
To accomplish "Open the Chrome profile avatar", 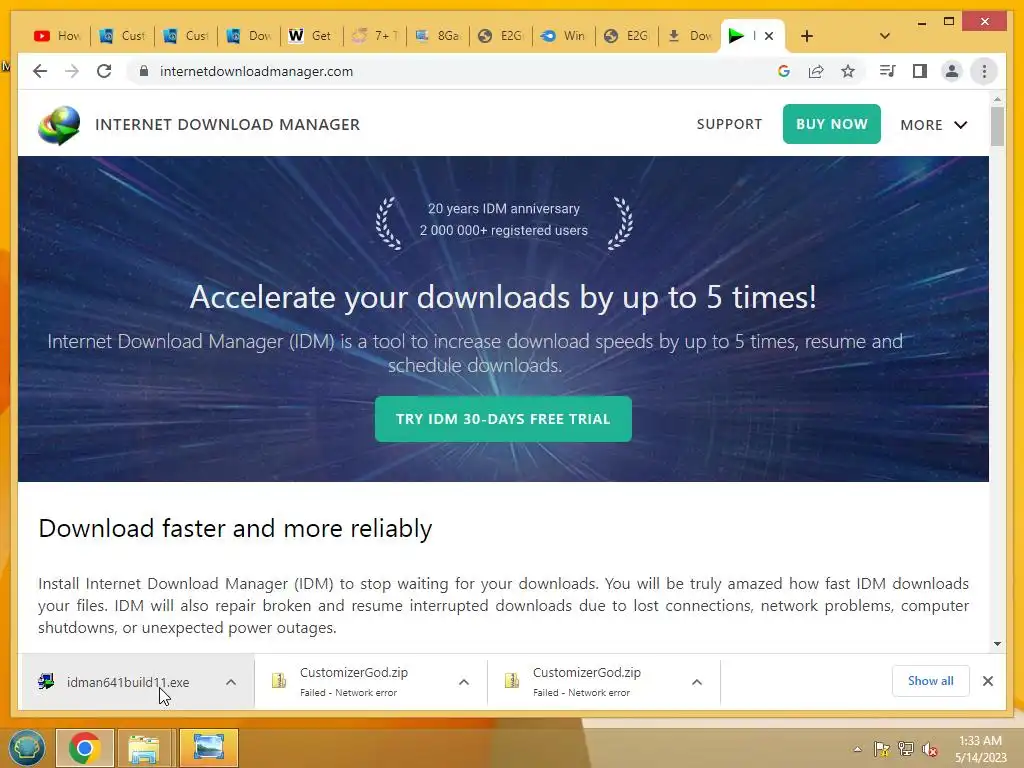I will coord(952,71).
